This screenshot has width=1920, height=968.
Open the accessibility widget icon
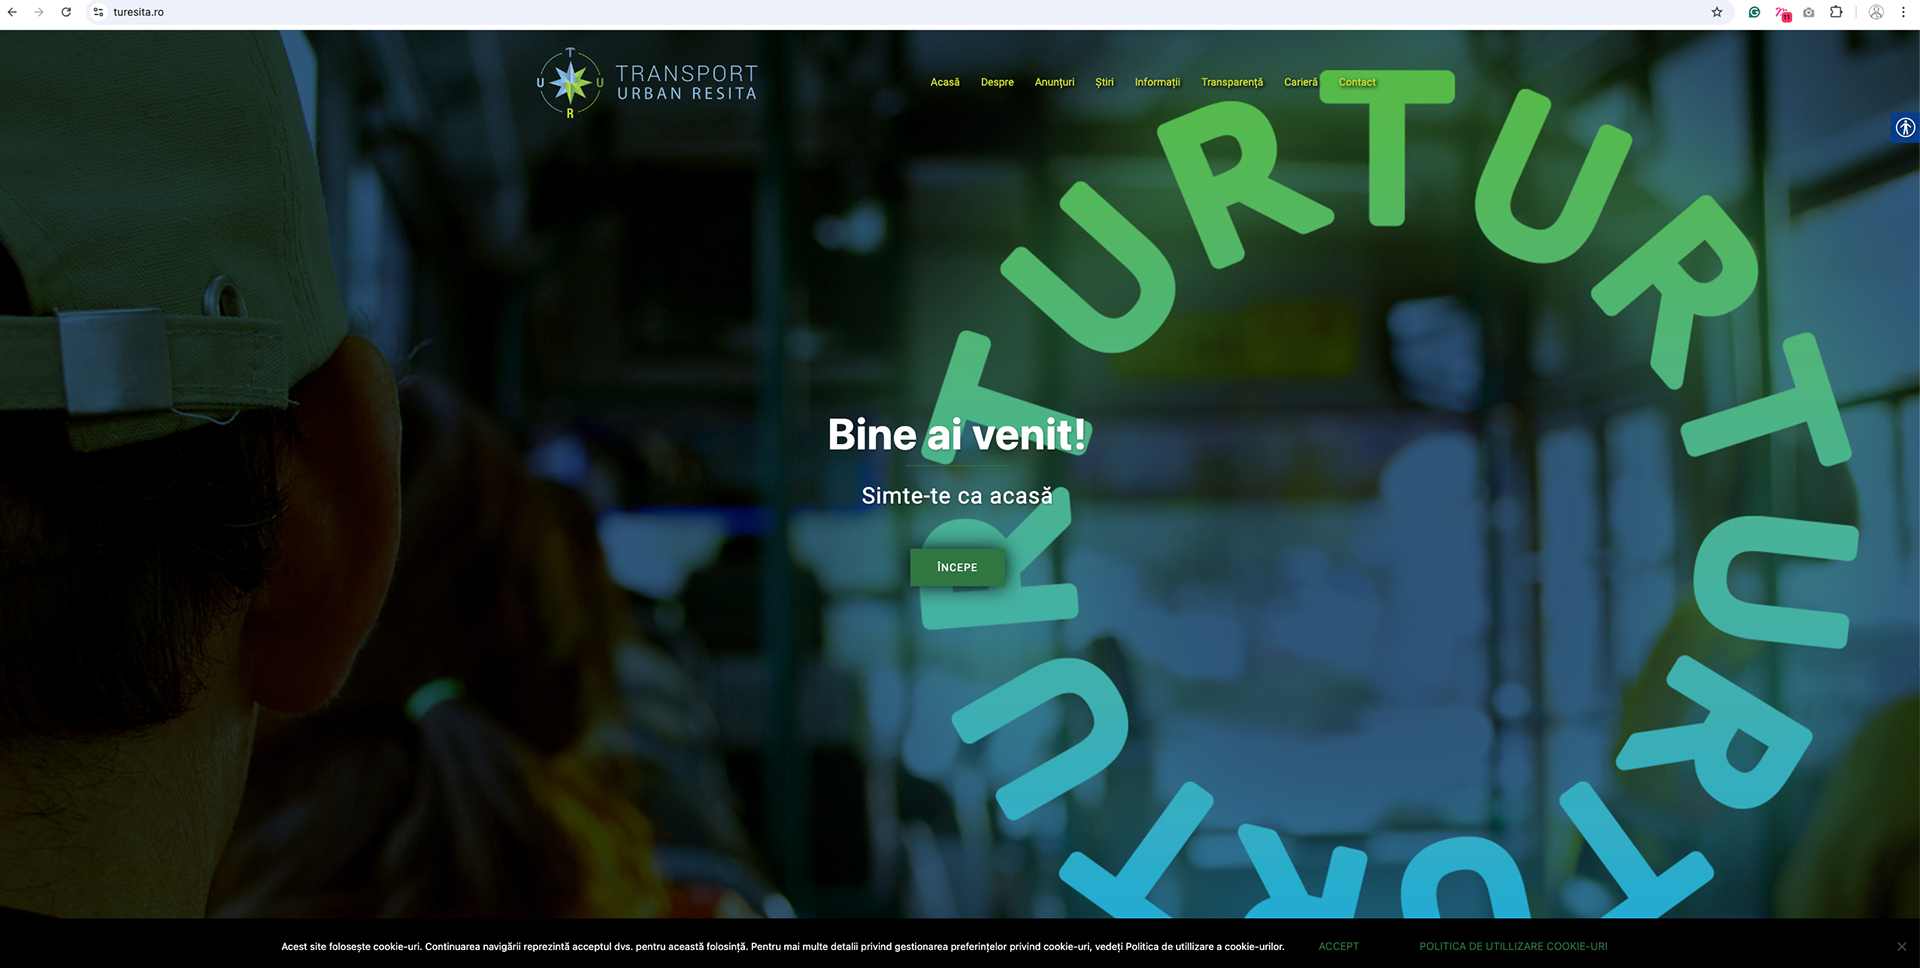(x=1905, y=127)
